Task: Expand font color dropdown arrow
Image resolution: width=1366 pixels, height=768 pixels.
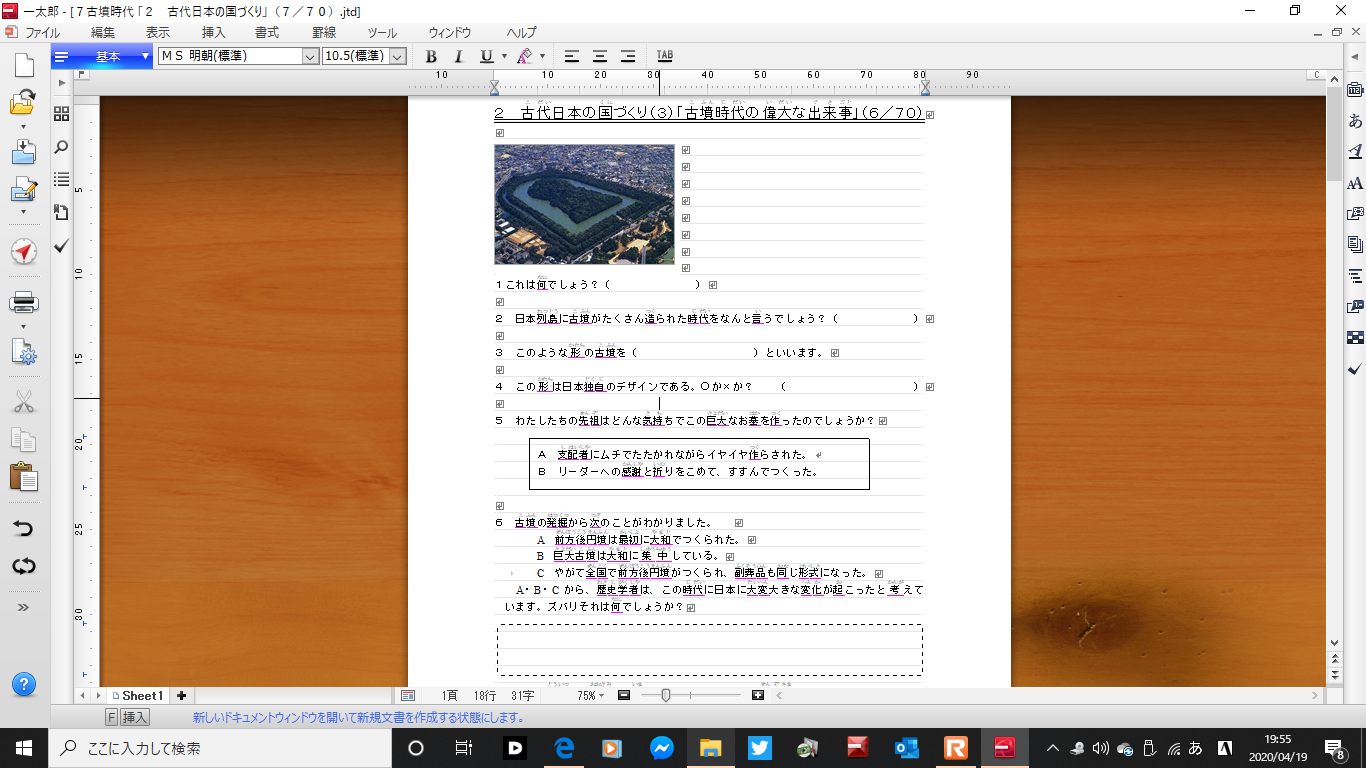Action: [542, 56]
